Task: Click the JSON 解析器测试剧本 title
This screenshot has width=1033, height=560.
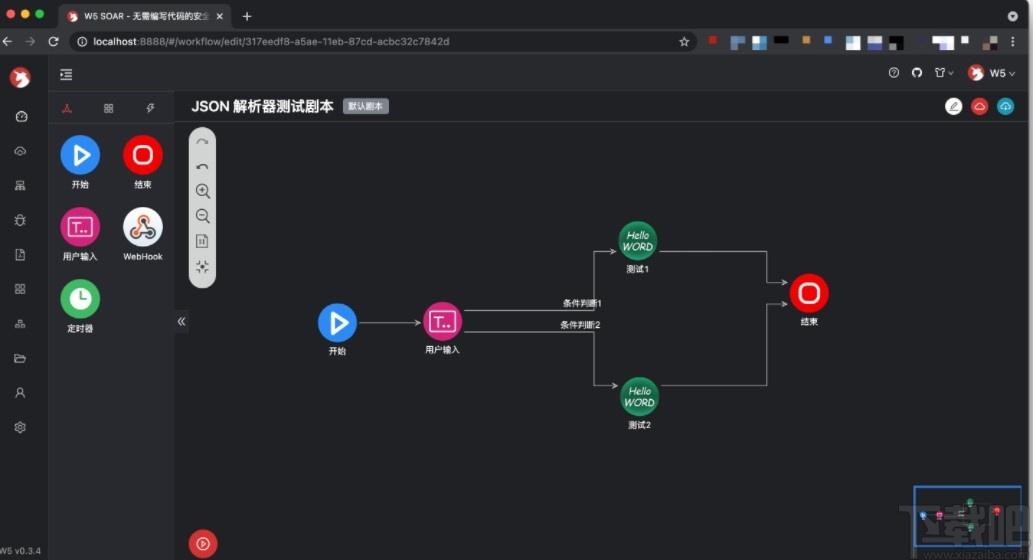Action: (x=262, y=106)
